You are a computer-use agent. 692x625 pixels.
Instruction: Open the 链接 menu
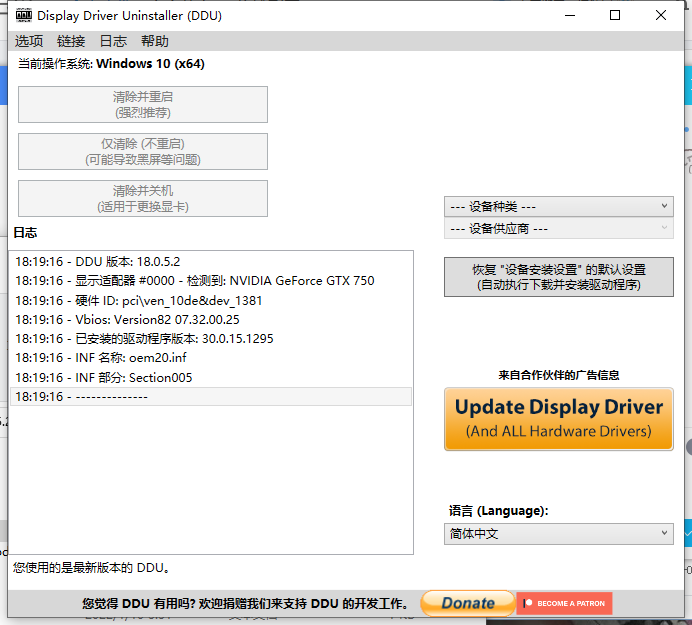71,41
